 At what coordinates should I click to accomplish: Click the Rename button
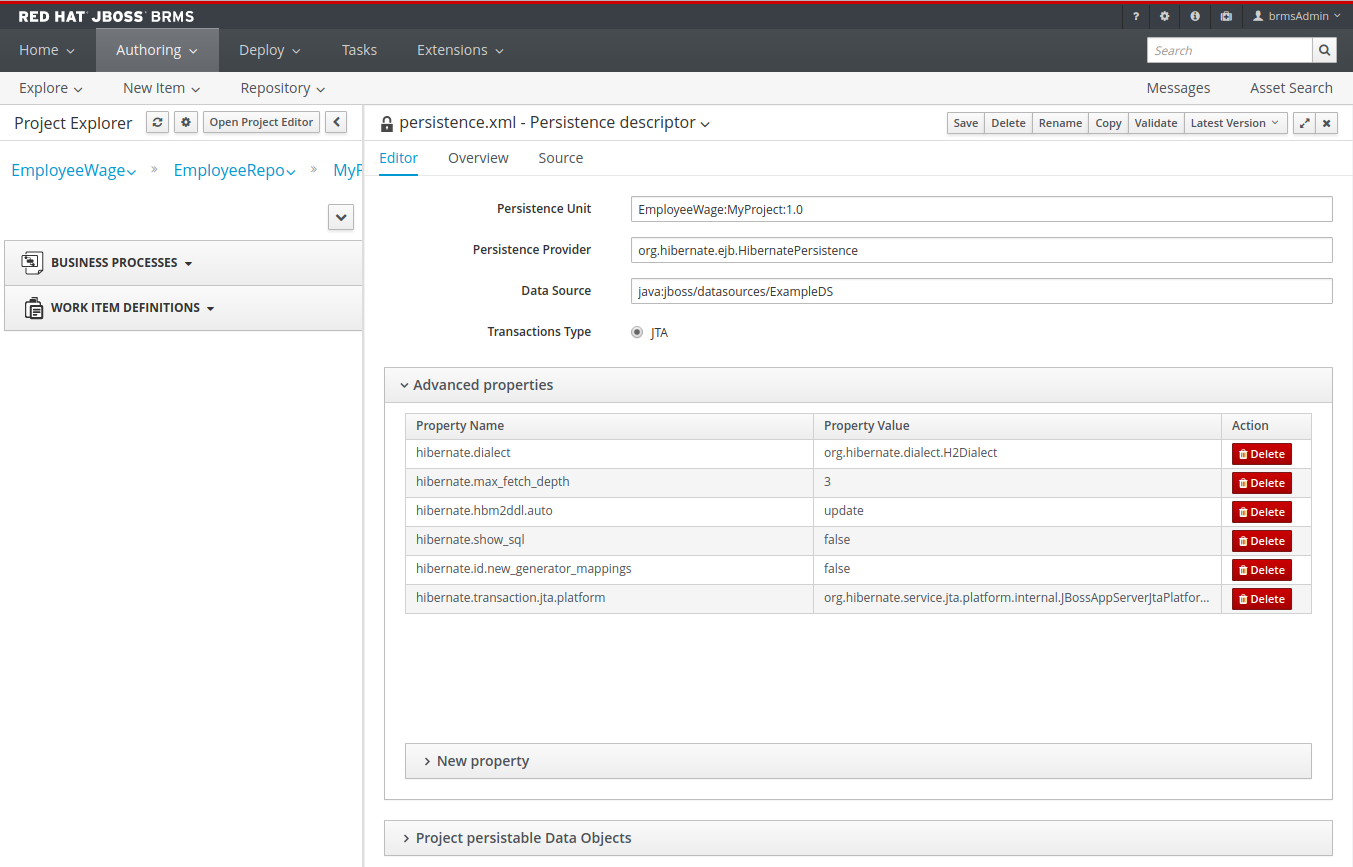(1060, 123)
